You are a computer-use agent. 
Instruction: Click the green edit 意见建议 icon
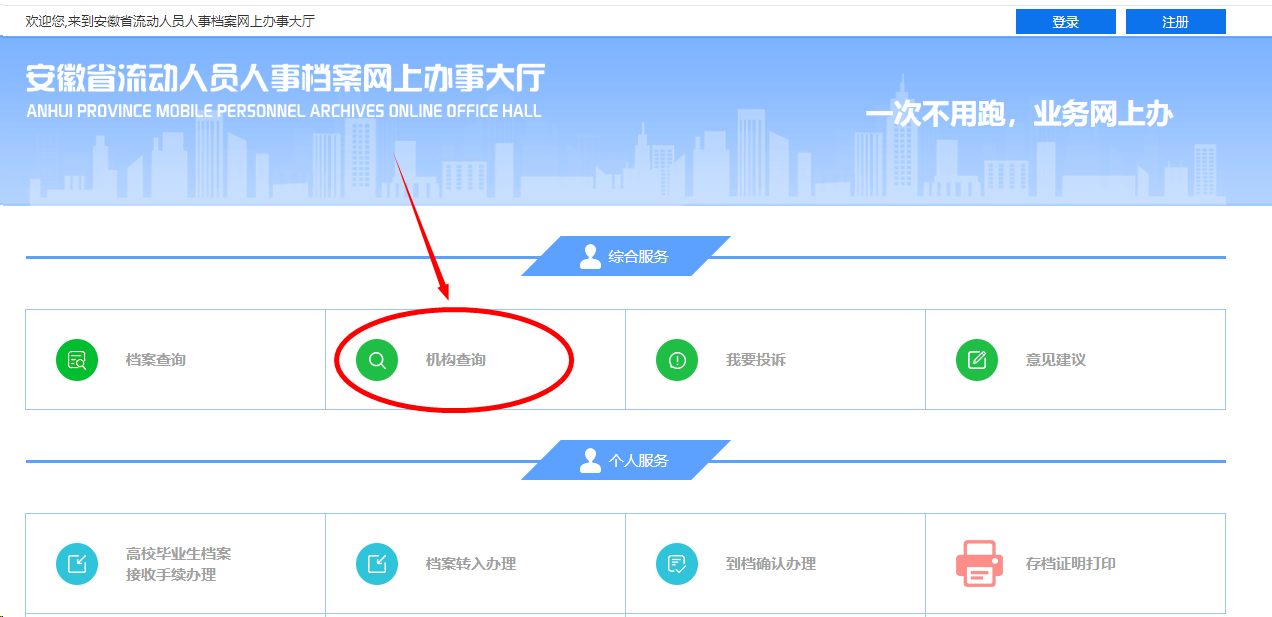pyautogui.click(x=977, y=360)
